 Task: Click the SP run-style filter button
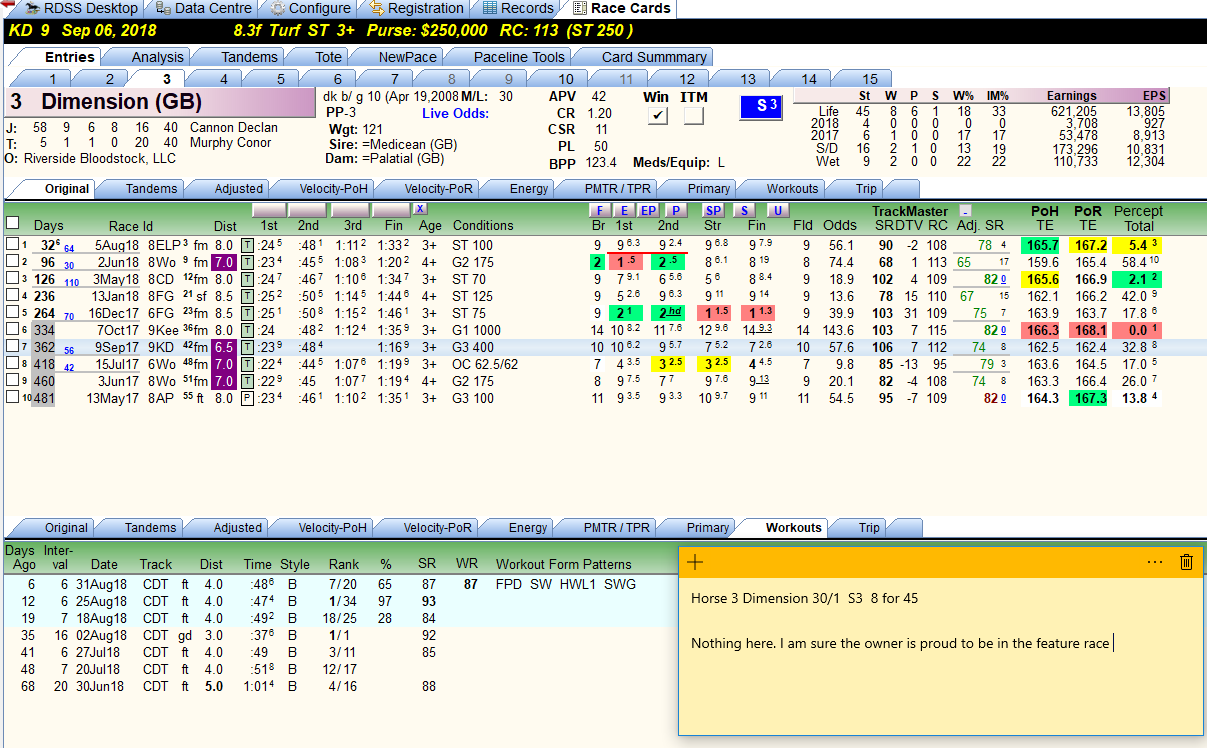coord(713,210)
